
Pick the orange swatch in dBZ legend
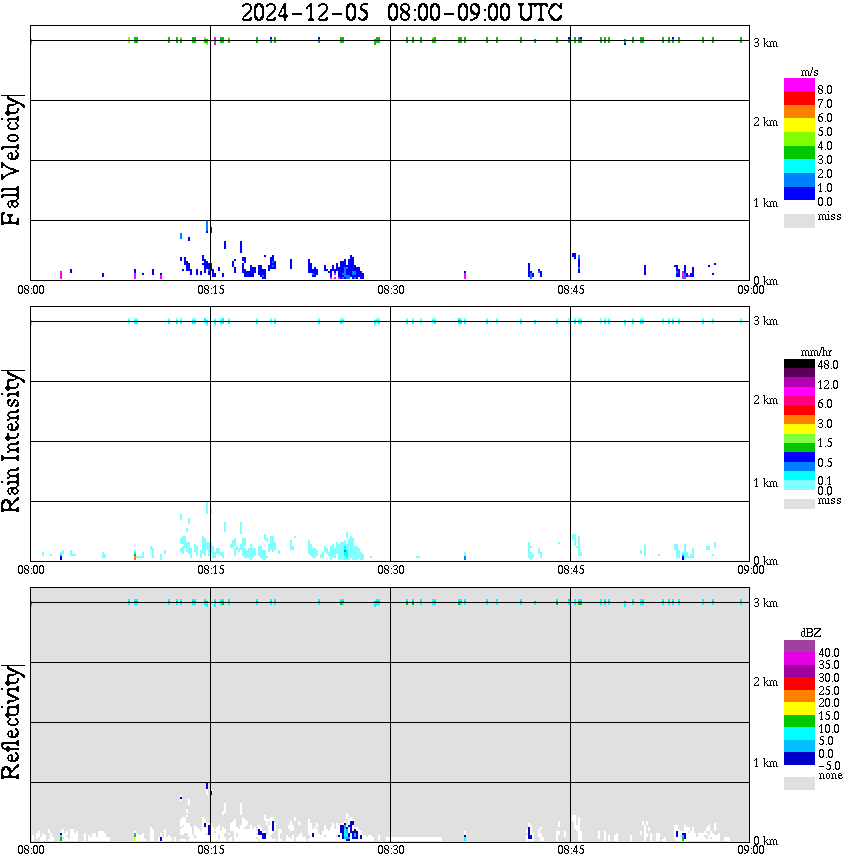(x=799, y=696)
